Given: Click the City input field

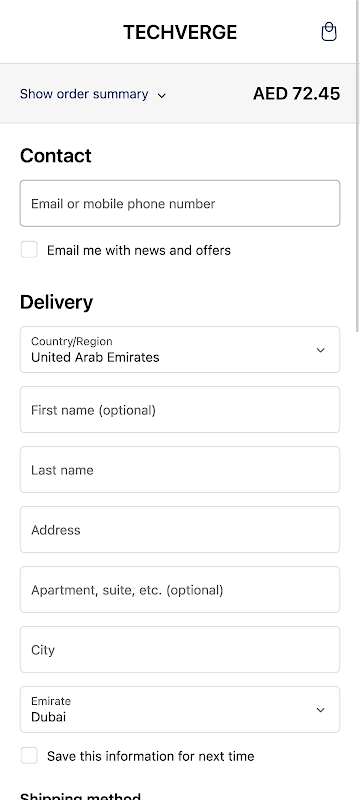Looking at the screenshot, I should point(180,649).
